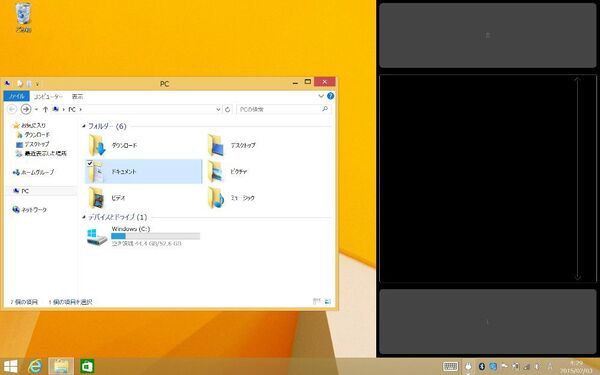
Task: Click the bottom virtual touchpad button
Action: [x=488, y=322]
